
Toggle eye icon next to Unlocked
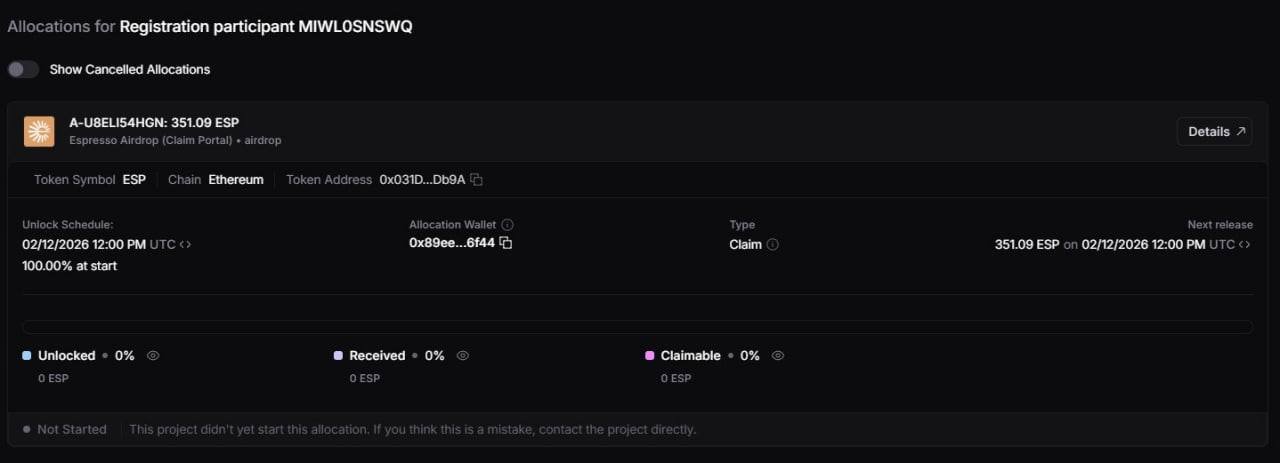pyautogui.click(x=153, y=355)
